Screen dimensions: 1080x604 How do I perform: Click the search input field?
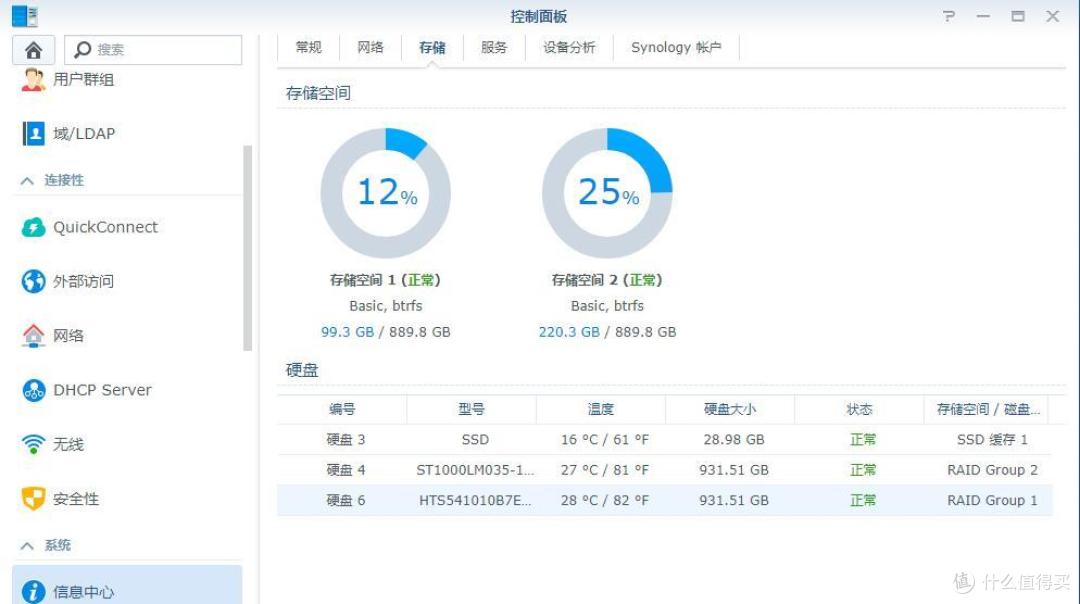[153, 50]
